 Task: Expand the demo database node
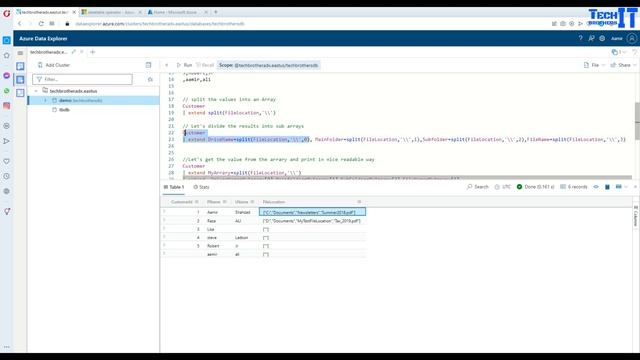46,100
